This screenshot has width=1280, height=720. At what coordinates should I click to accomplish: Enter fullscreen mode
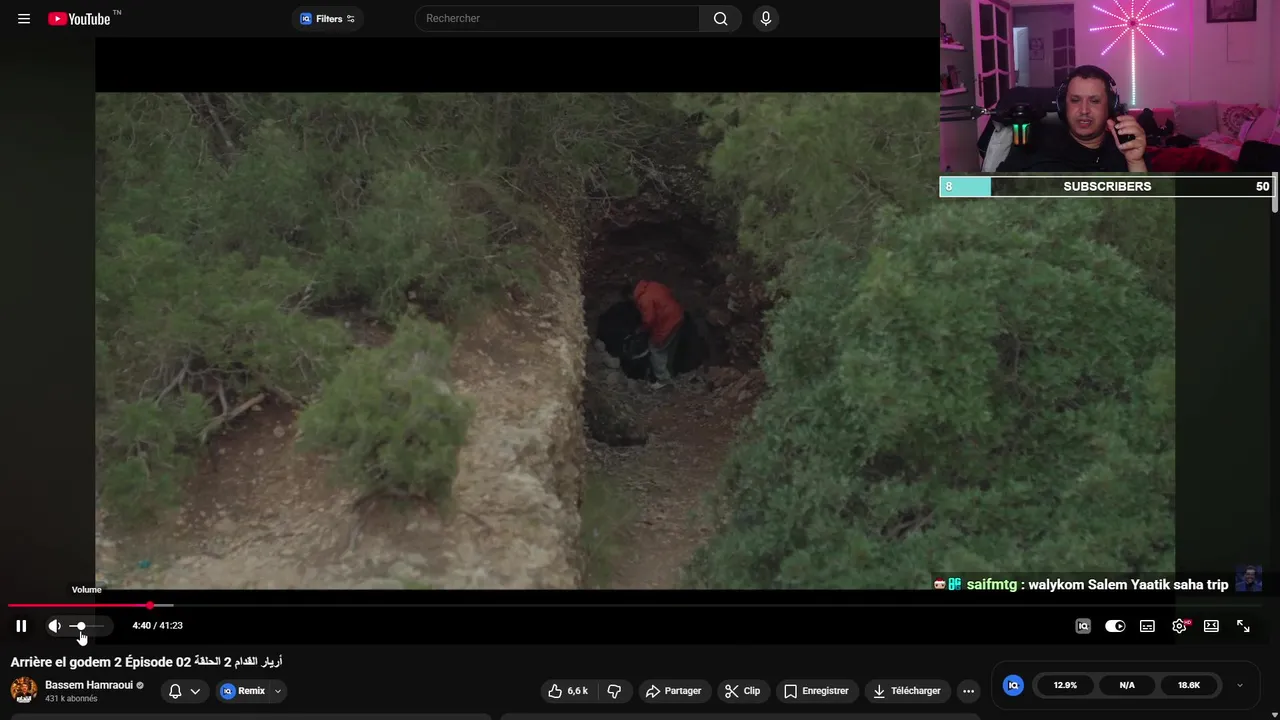click(x=1243, y=626)
